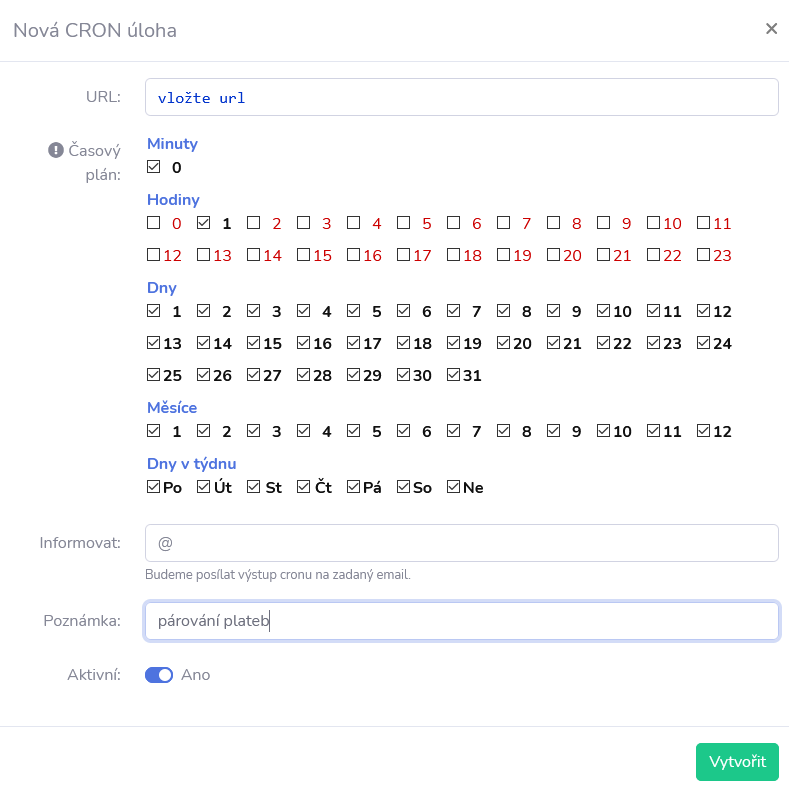Switch off the Aktivní toggle
Viewport: 789px width, 791px height.
pyautogui.click(x=159, y=675)
